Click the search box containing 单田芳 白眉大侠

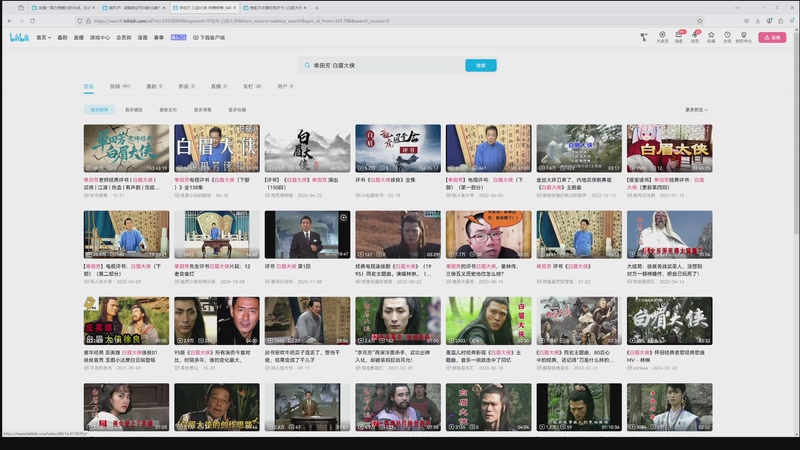(382, 65)
